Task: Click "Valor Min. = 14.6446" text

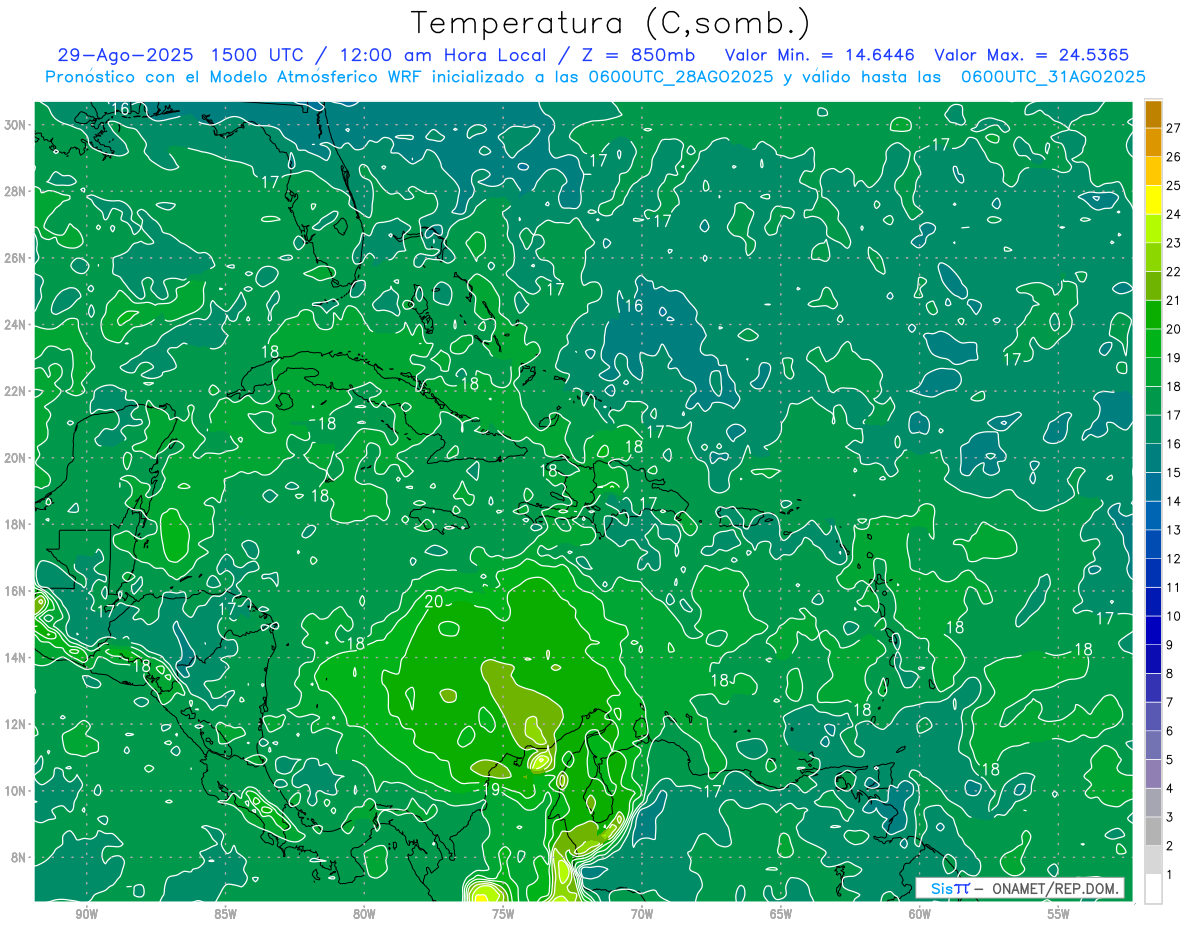Action: pyautogui.click(x=820, y=55)
